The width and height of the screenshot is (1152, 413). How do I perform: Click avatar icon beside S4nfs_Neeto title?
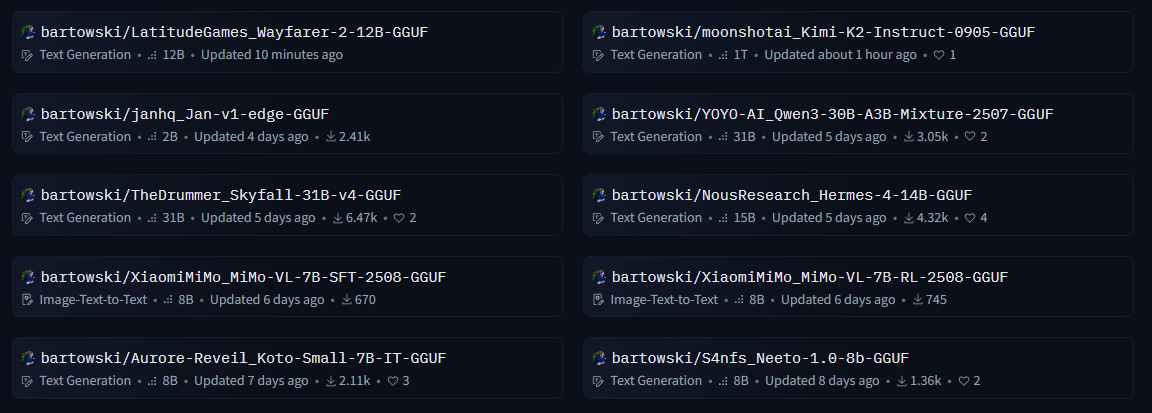(599, 359)
